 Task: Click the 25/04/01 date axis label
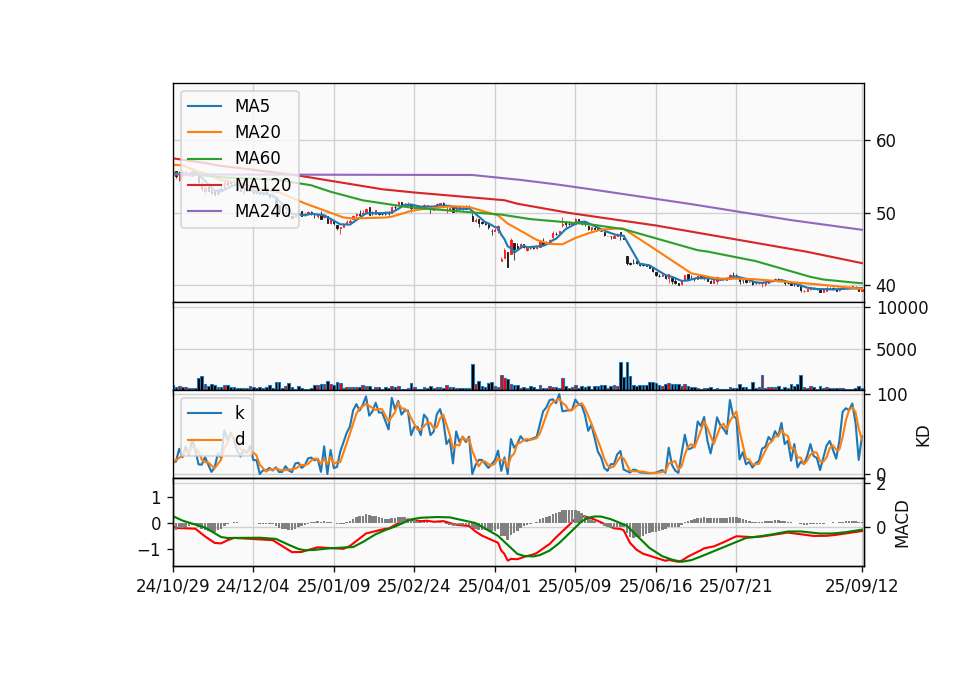click(x=494, y=586)
